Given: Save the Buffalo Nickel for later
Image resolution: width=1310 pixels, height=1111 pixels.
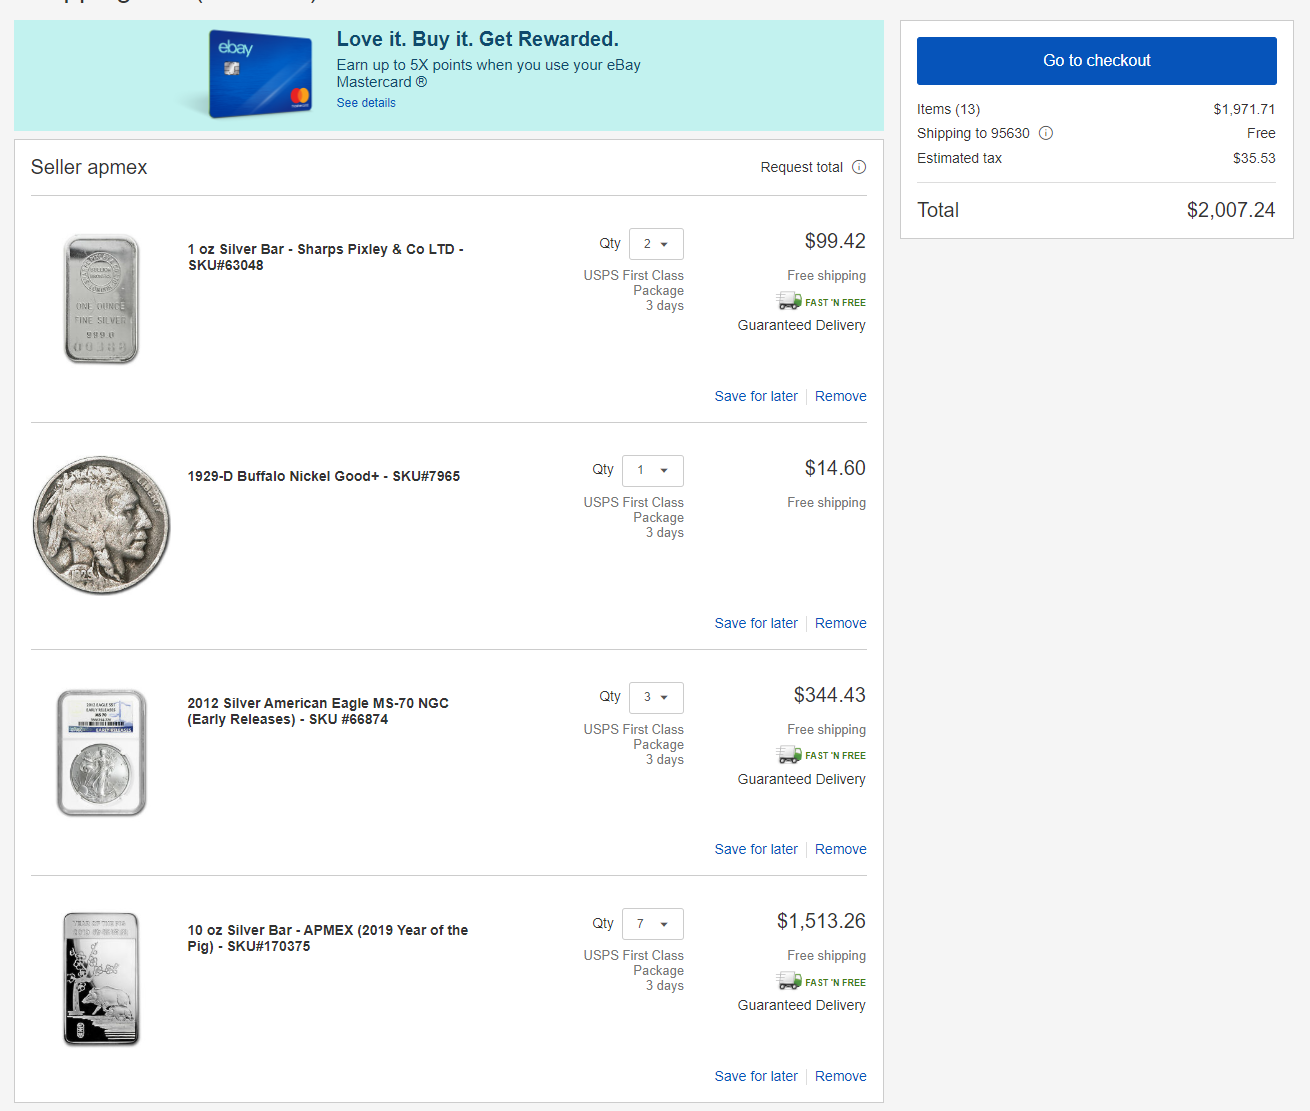Looking at the screenshot, I should pyautogui.click(x=756, y=623).
